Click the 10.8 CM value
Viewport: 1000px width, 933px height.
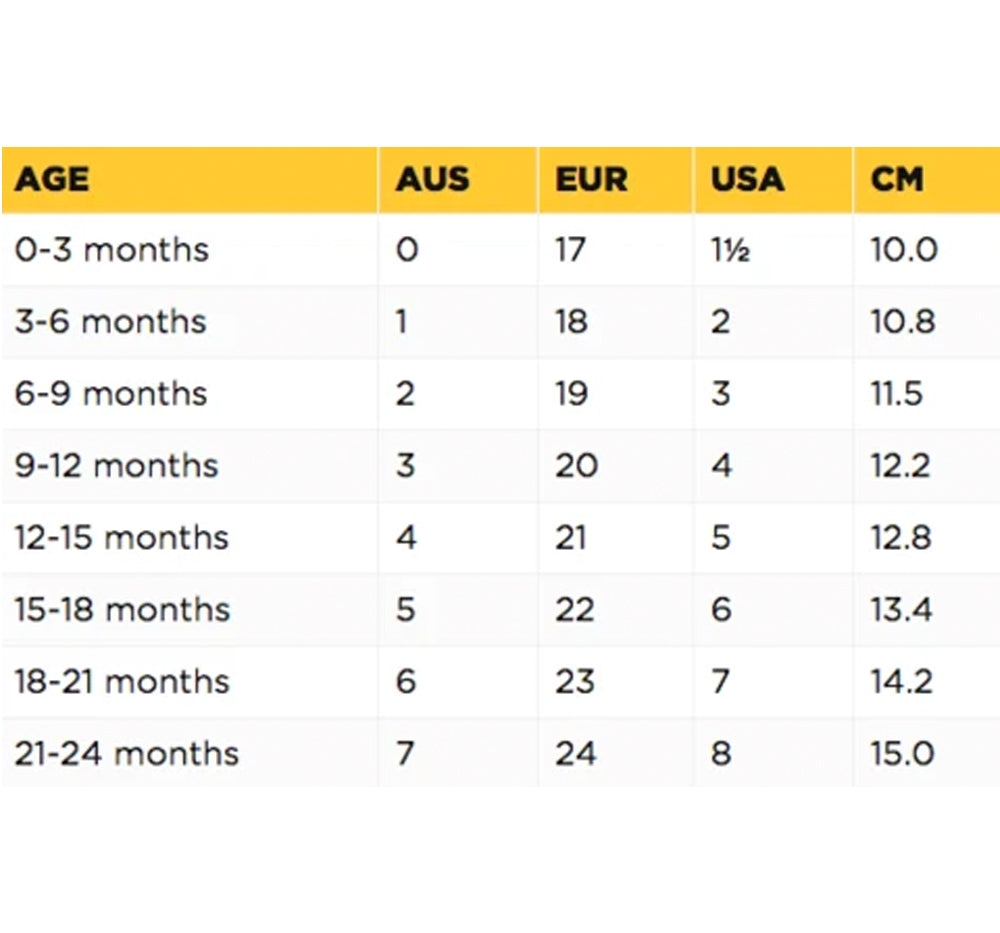[904, 321]
